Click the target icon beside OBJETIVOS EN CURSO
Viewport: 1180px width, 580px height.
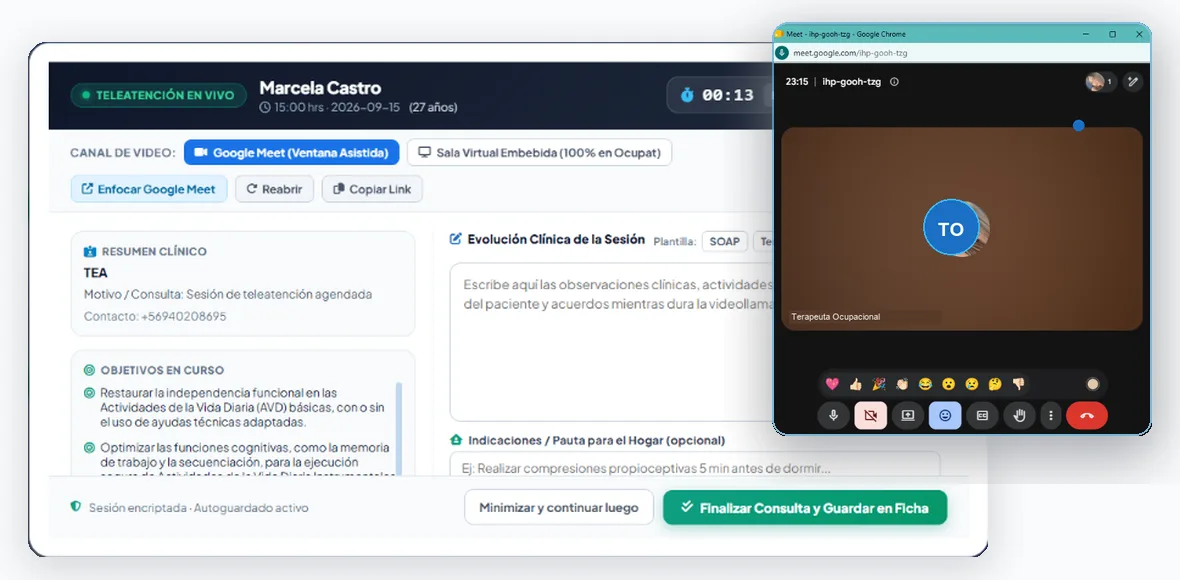[90, 370]
